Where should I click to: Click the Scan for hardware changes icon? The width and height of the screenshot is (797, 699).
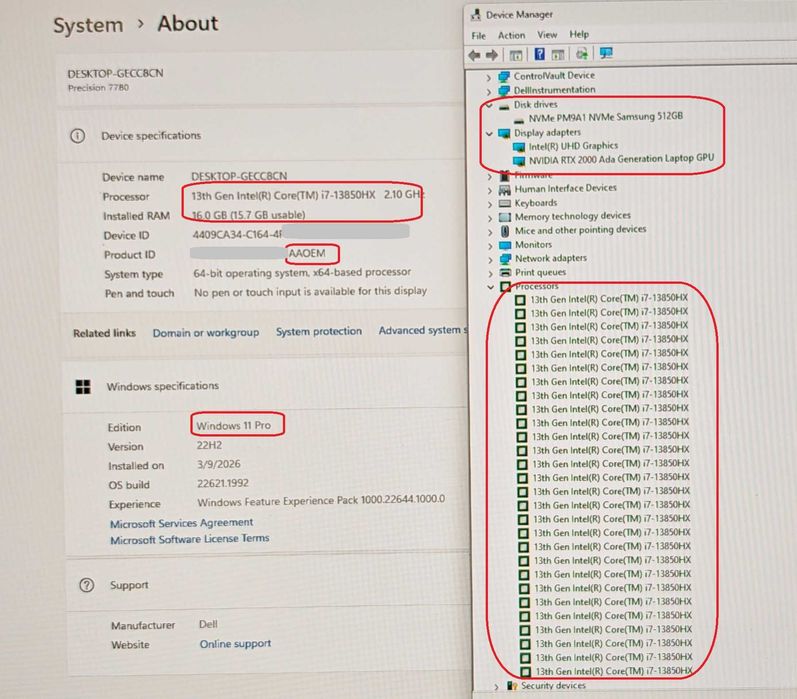[x=582, y=53]
